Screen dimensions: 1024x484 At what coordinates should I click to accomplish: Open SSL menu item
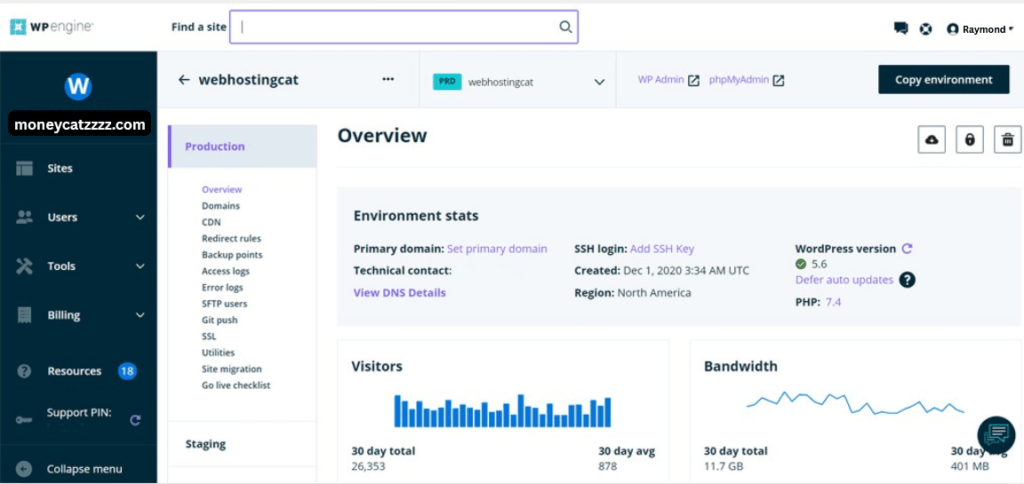point(209,336)
